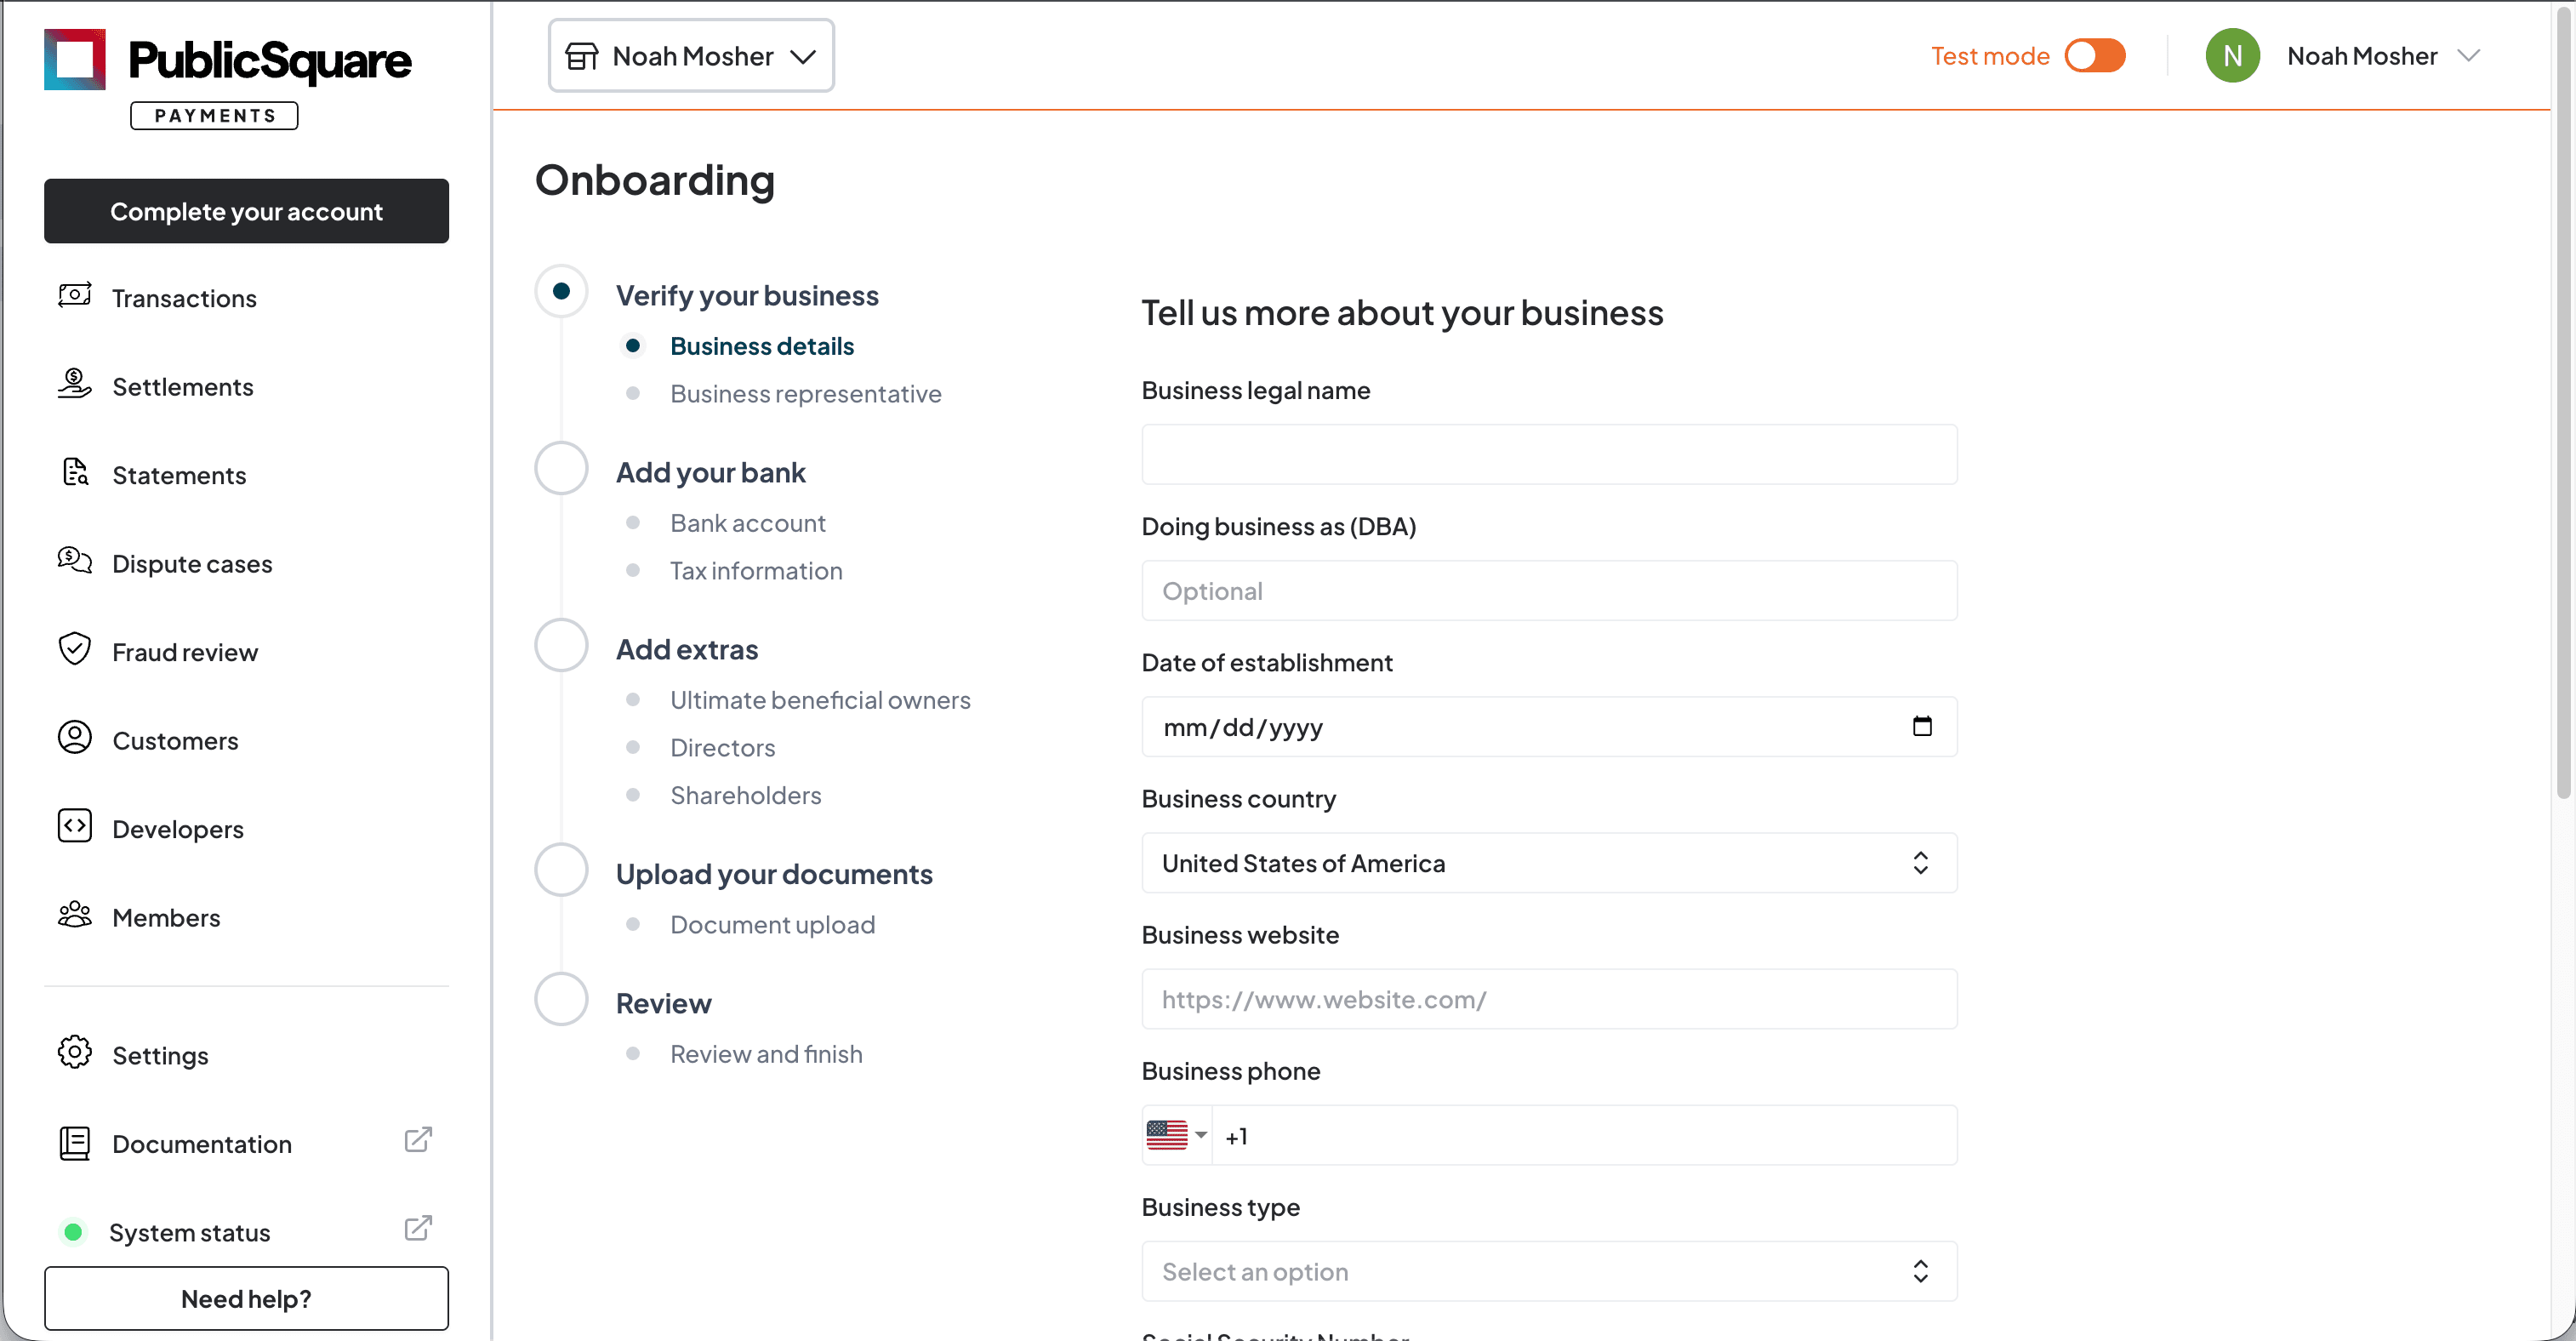
Task: Click the Dispute cases chat icon
Action: [75, 561]
